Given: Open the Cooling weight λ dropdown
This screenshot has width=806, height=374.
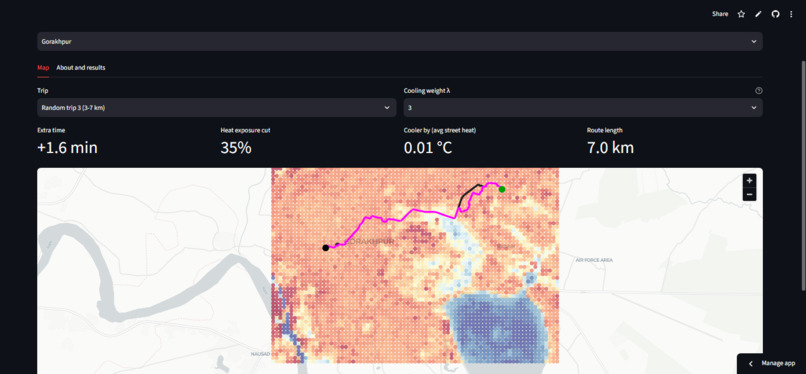Looking at the screenshot, I should point(583,108).
